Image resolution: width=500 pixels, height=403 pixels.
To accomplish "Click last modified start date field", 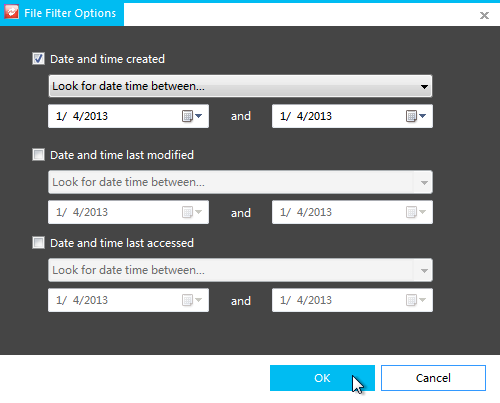I will (128, 212).
